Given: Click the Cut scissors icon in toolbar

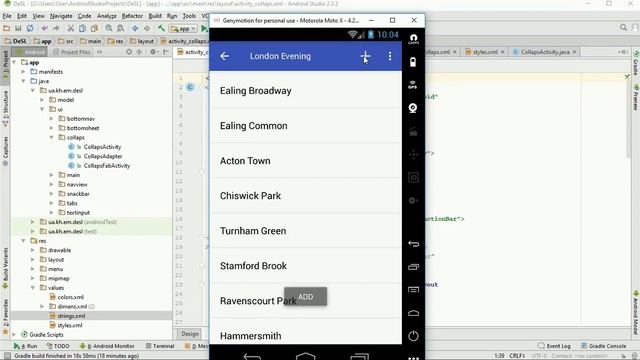Looking at the screenshot, I should [71, 29].
